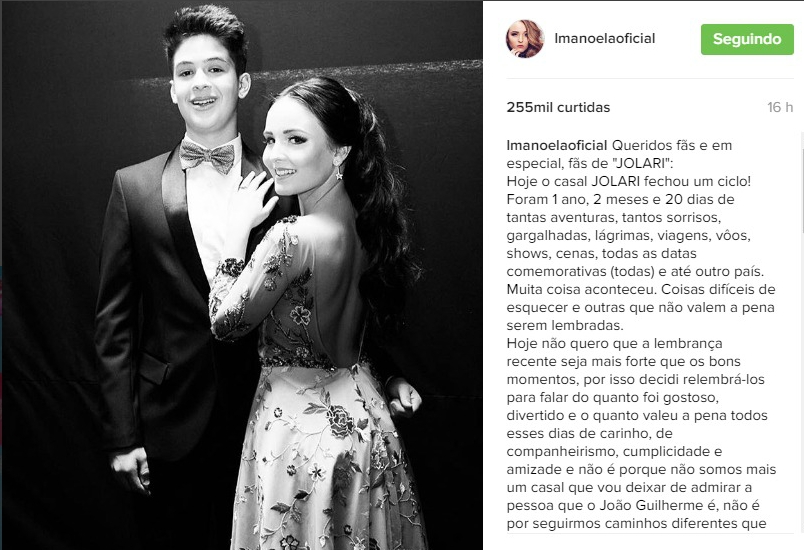Click the word "companheirismo" in the caption
Screen dimensions: 804x550
(562, 452)
